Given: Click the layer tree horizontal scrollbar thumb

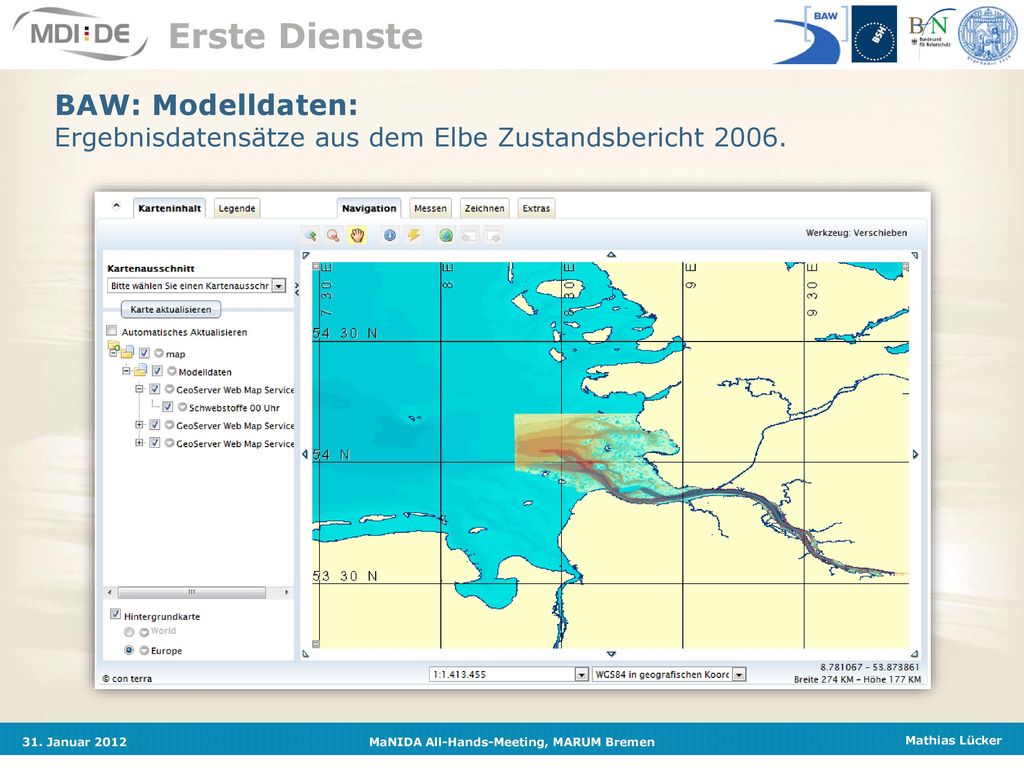Looking at the screenshot, I should pyautogui.click(x=191, y=592).
